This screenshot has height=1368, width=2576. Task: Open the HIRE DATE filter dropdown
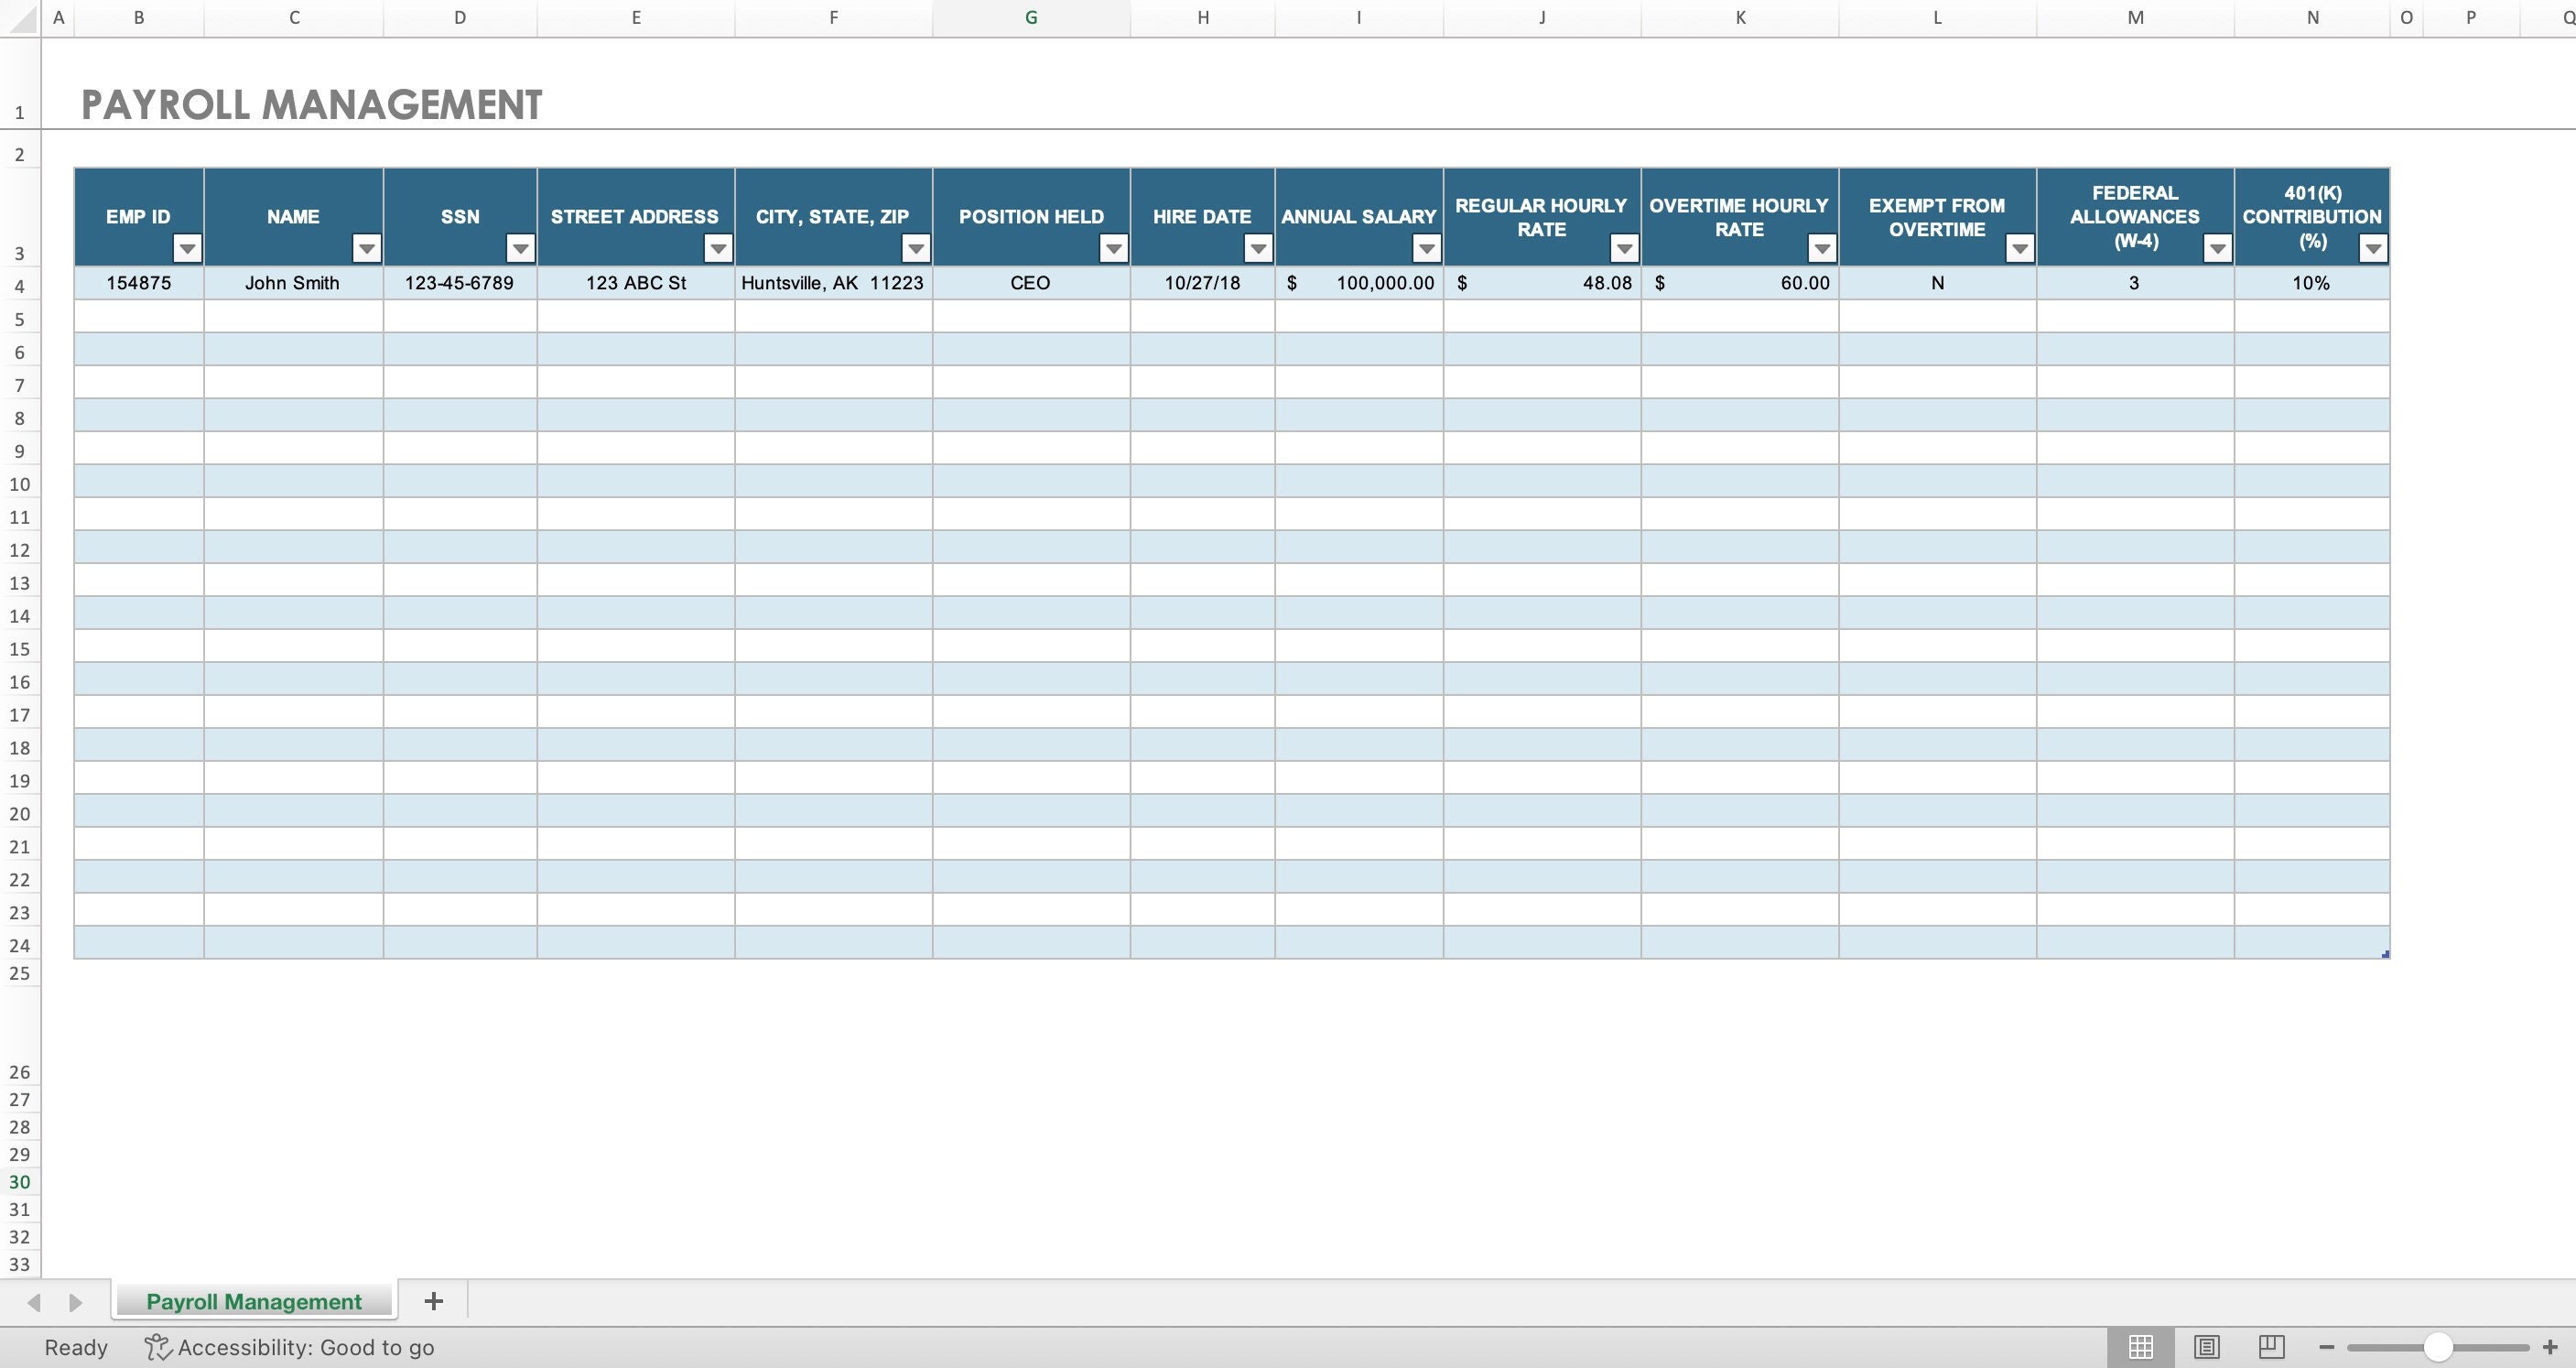(1257, 248)
